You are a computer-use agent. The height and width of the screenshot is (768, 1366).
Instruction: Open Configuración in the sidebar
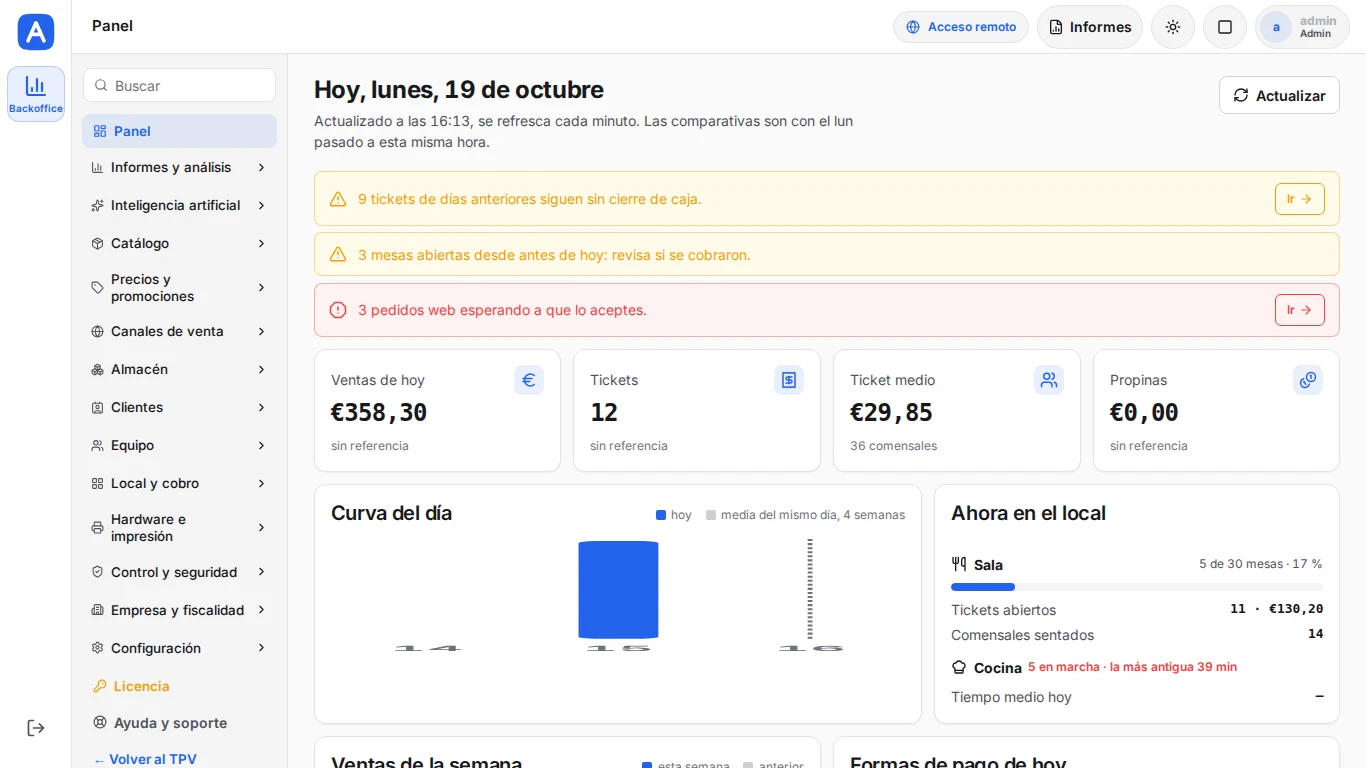click(x=179, y=648)
